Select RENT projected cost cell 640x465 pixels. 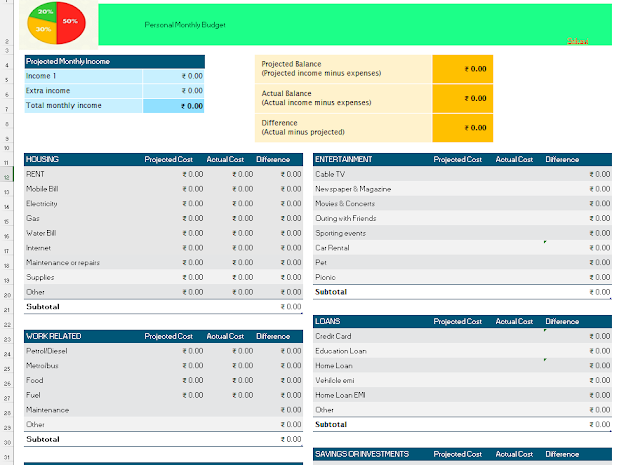coord(193,174)
